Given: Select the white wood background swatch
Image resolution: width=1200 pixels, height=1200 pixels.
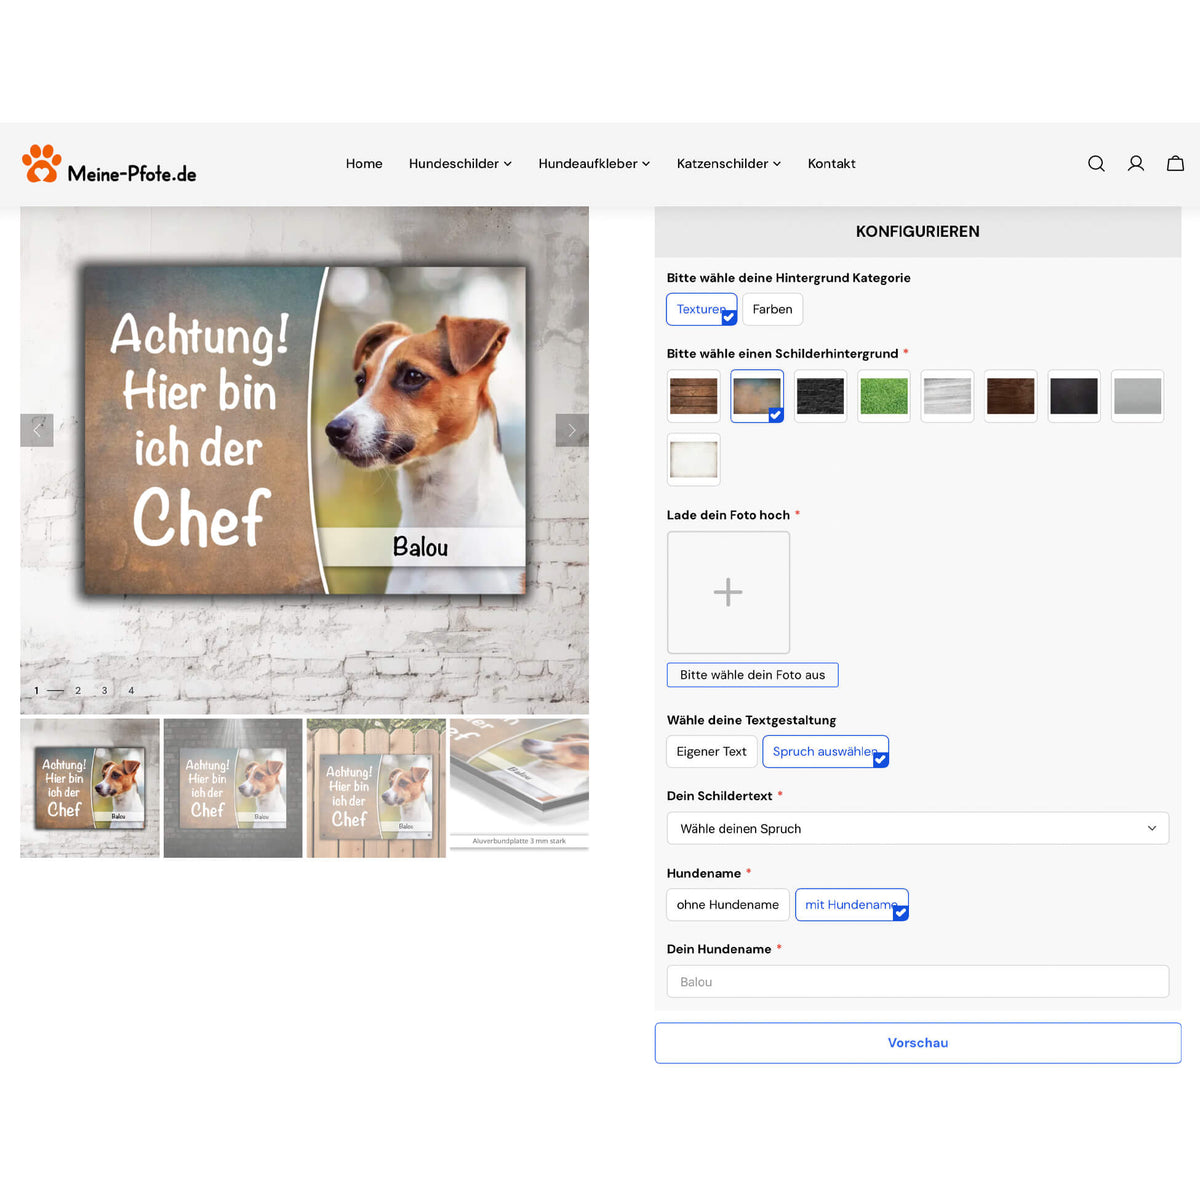Looking at the screenshot, I should click(x=948, y=396).
